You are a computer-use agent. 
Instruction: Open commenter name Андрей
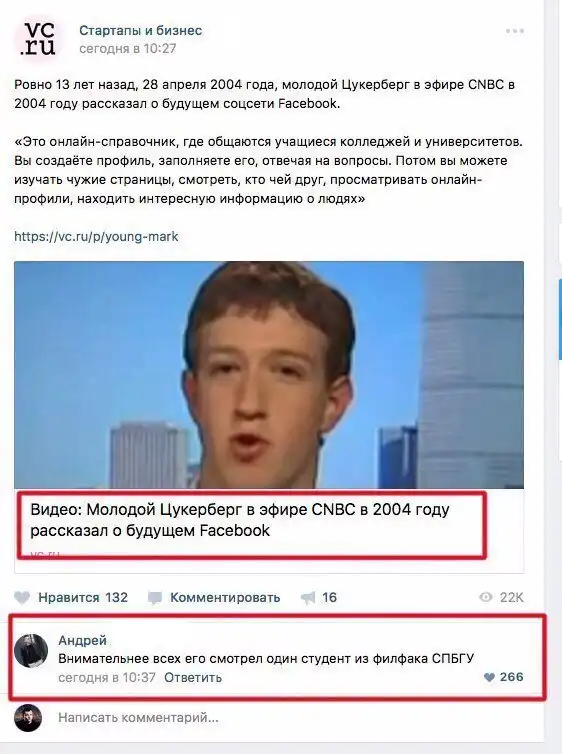point(82,641)
